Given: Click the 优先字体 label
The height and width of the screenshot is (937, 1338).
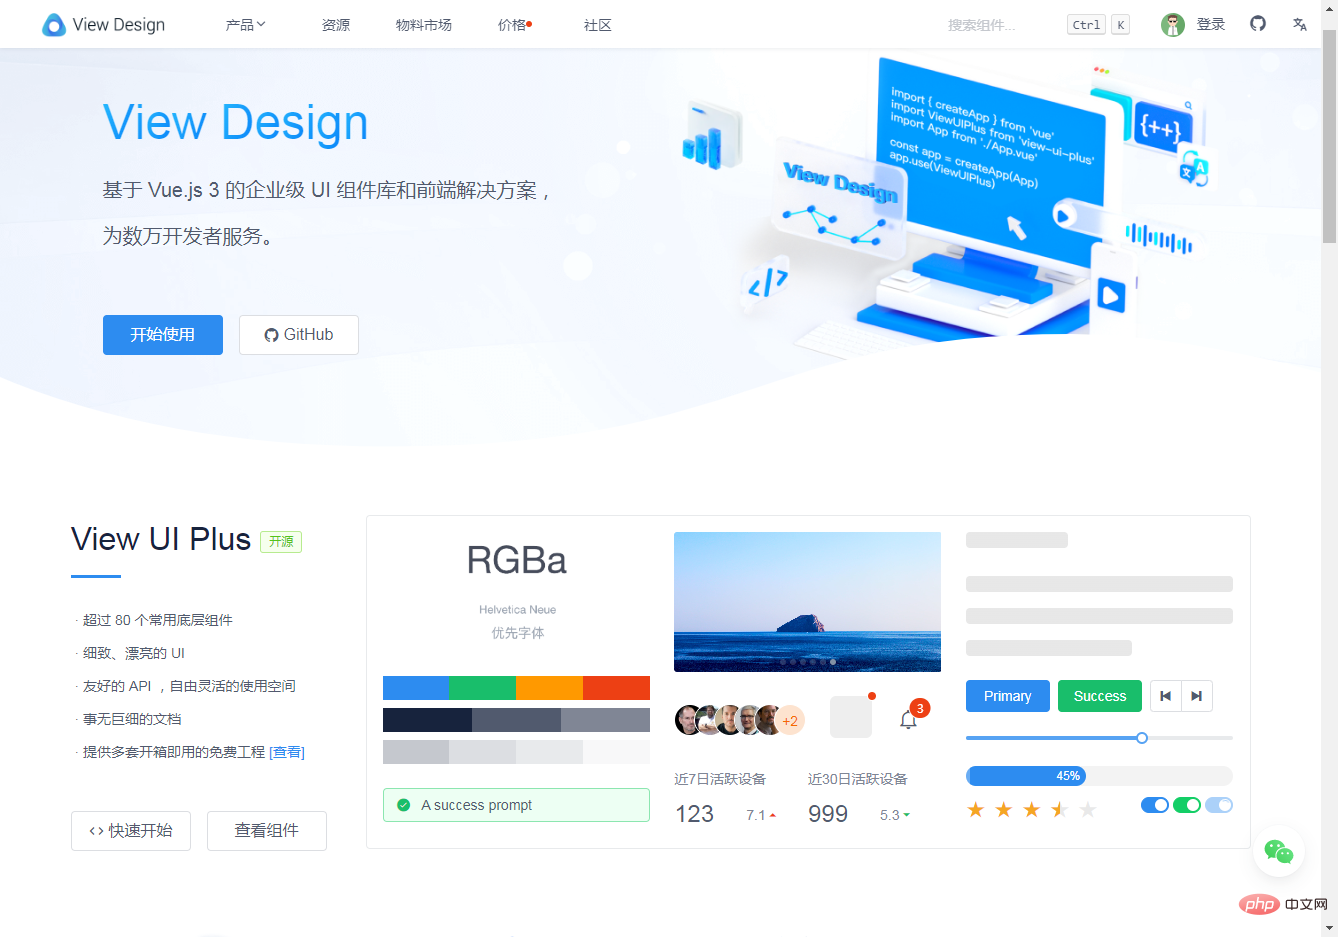Looking at the screenshot, I should click(518, 633).
